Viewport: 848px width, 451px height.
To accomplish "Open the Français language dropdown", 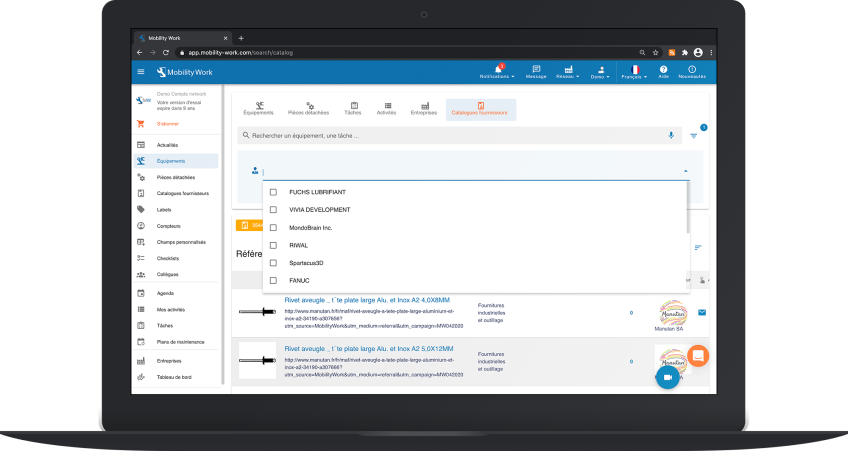I will [634, 72].
